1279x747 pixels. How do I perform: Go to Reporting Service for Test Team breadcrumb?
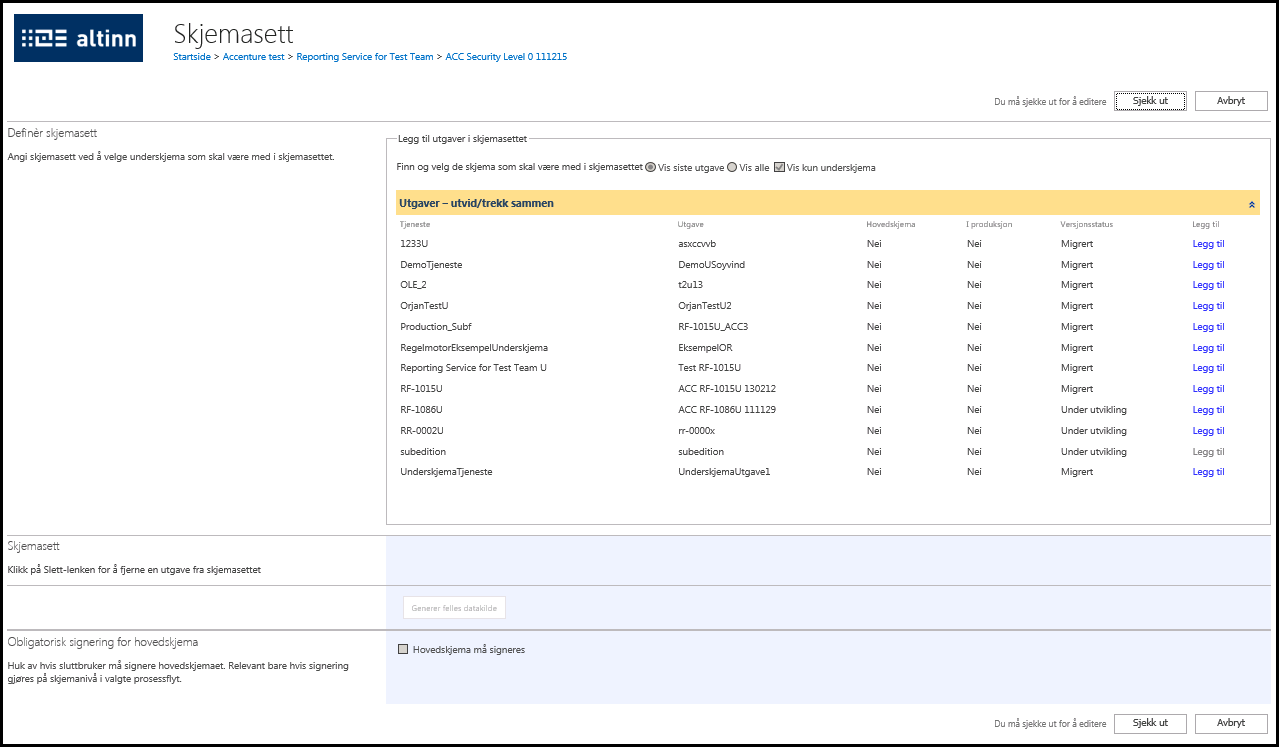[x=365, y=57]
